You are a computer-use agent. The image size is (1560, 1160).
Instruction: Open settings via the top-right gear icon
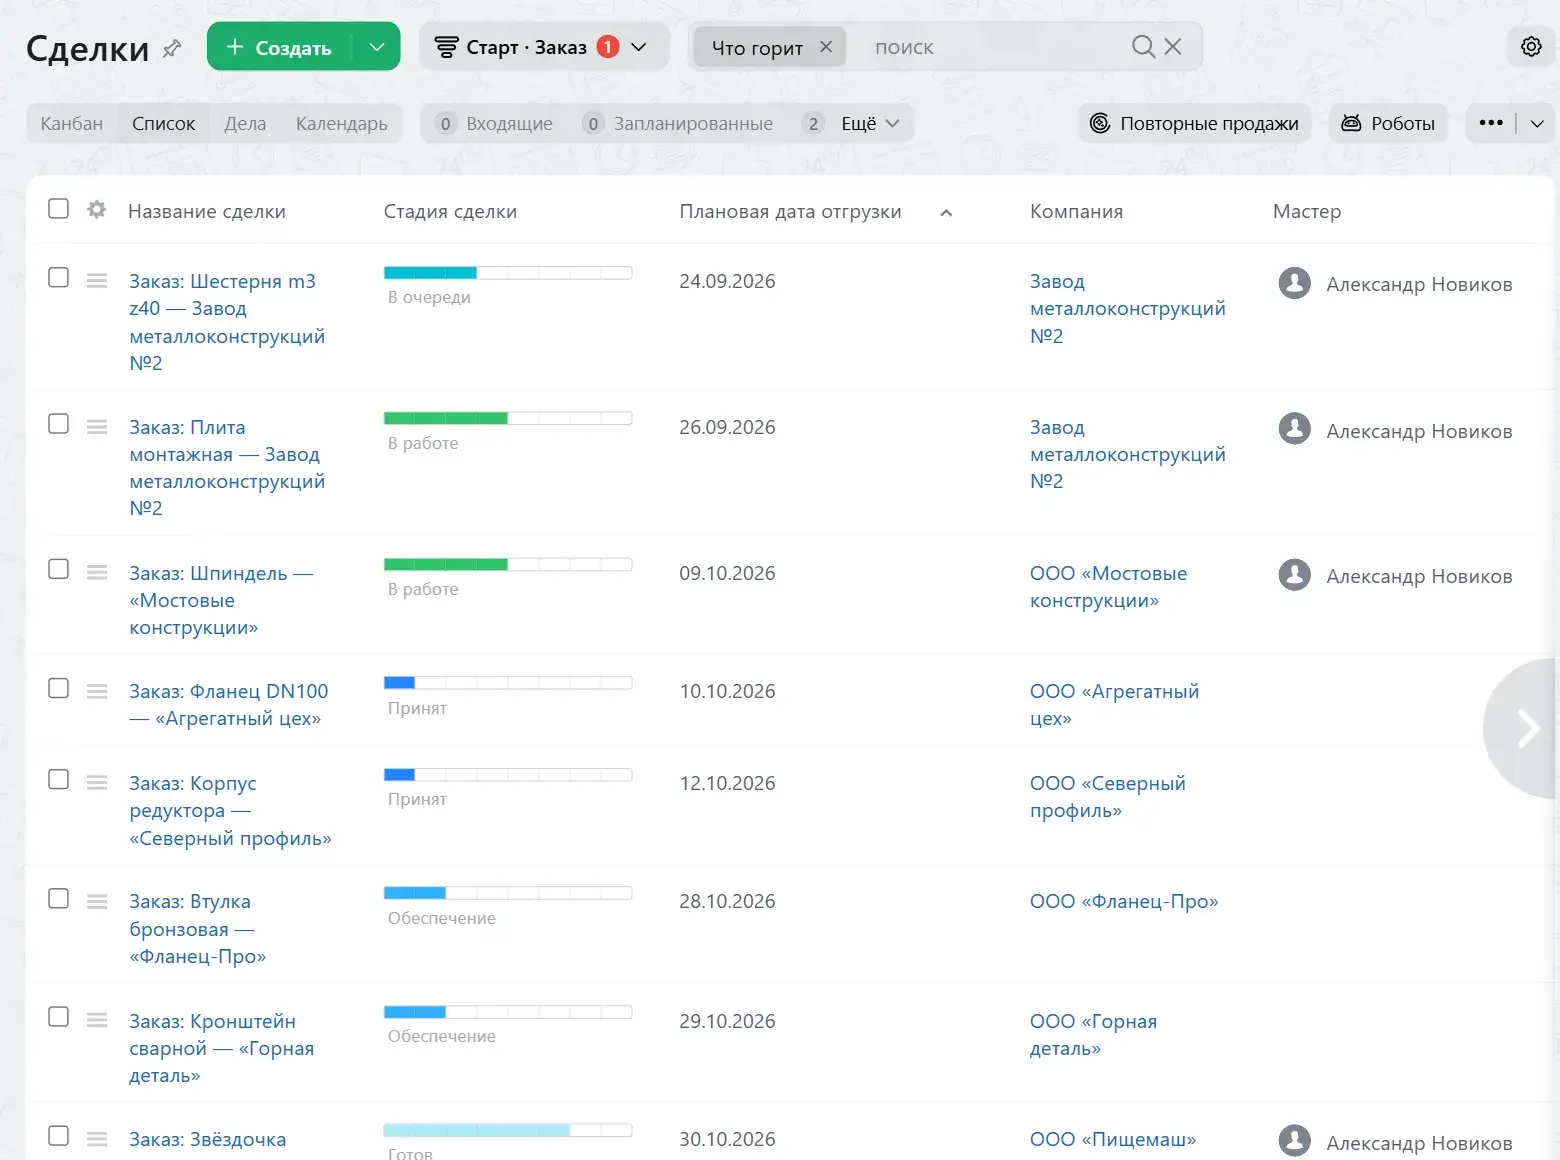tap(1531, 47)
